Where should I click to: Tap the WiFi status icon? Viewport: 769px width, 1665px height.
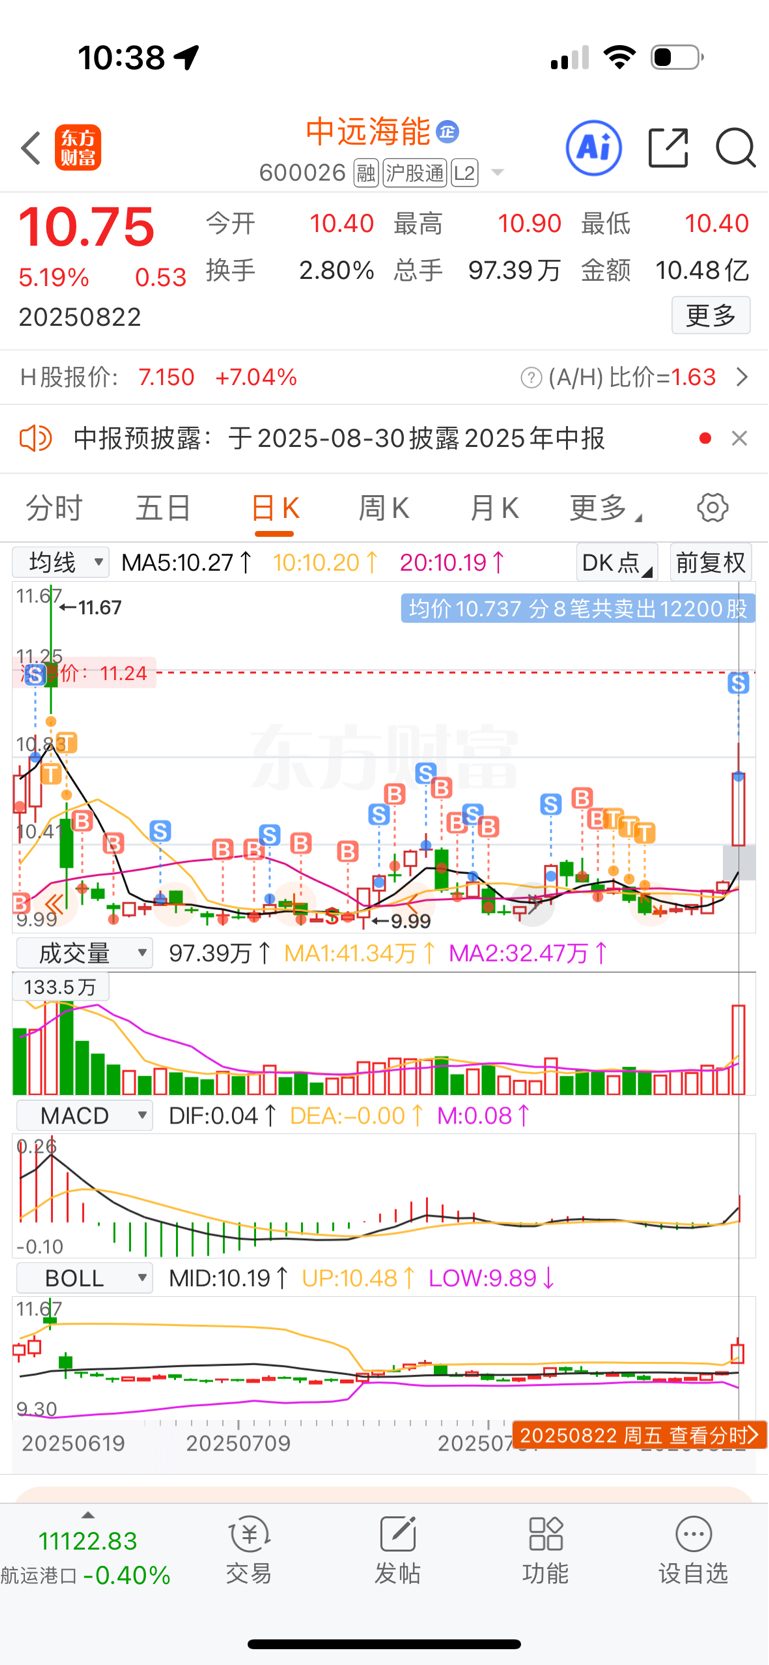coord(620,57)
